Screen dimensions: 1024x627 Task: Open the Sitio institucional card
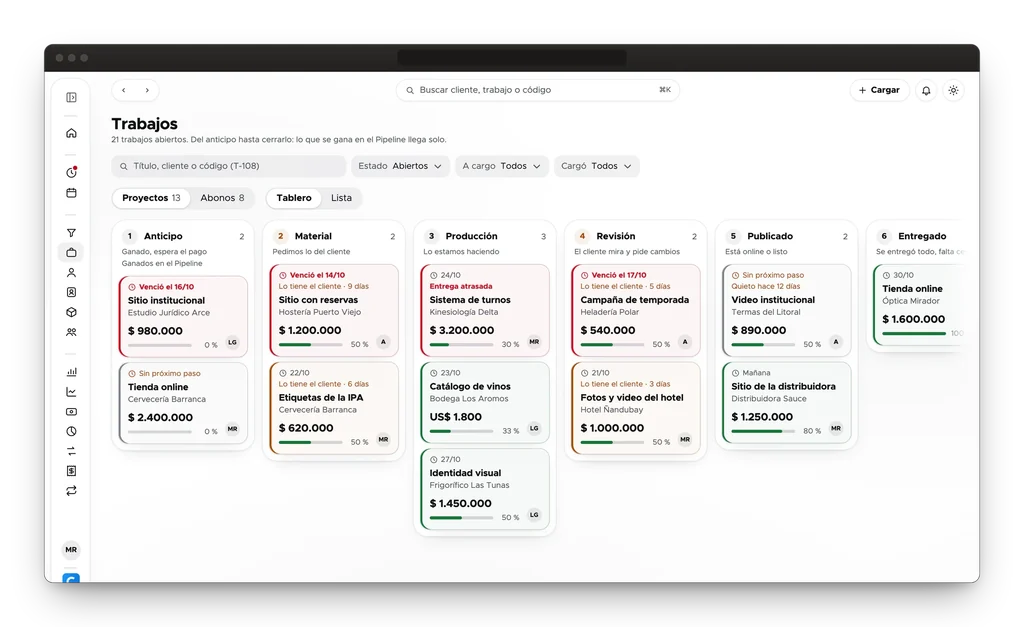click(x=184, y=316)
